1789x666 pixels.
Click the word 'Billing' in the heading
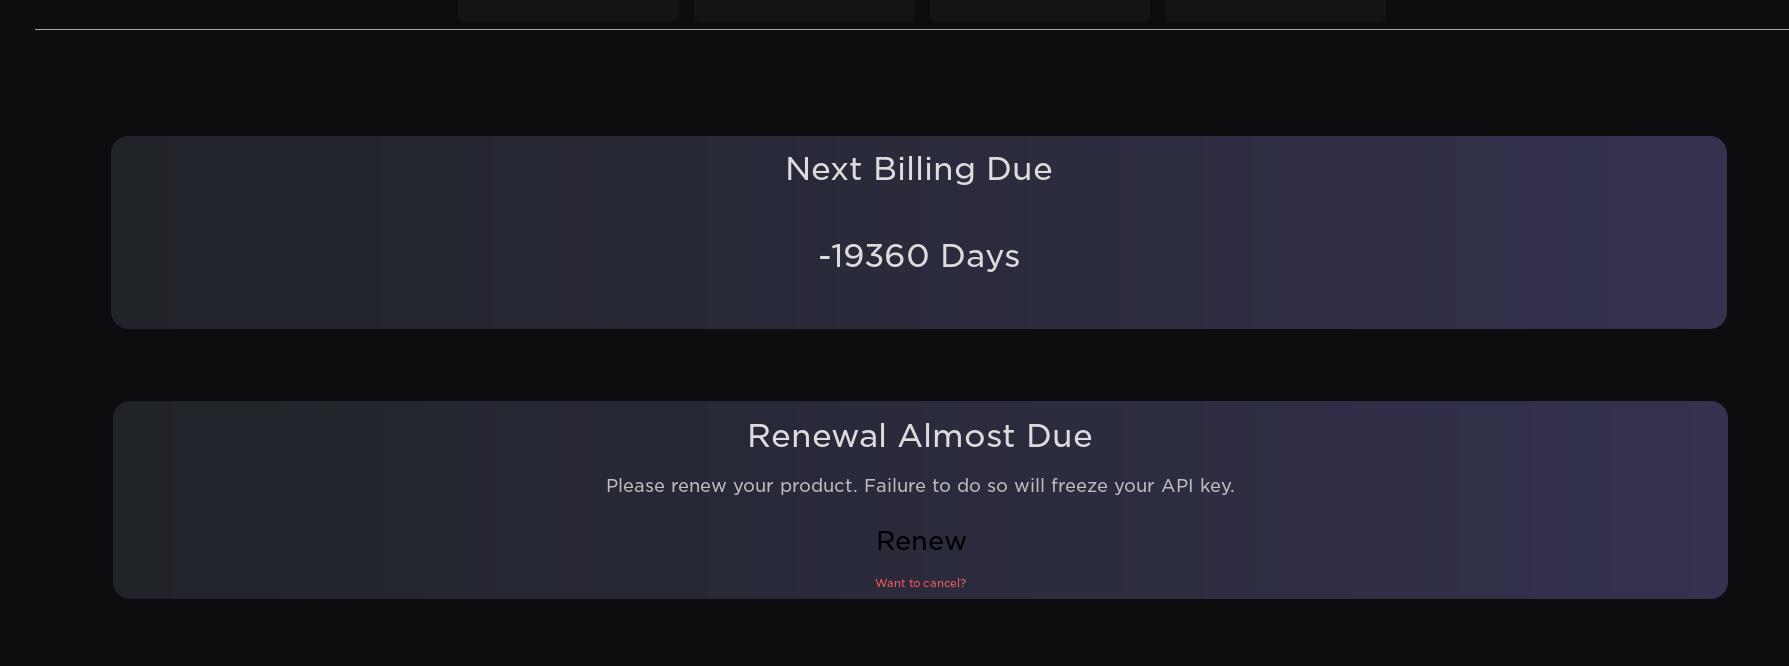924,169
